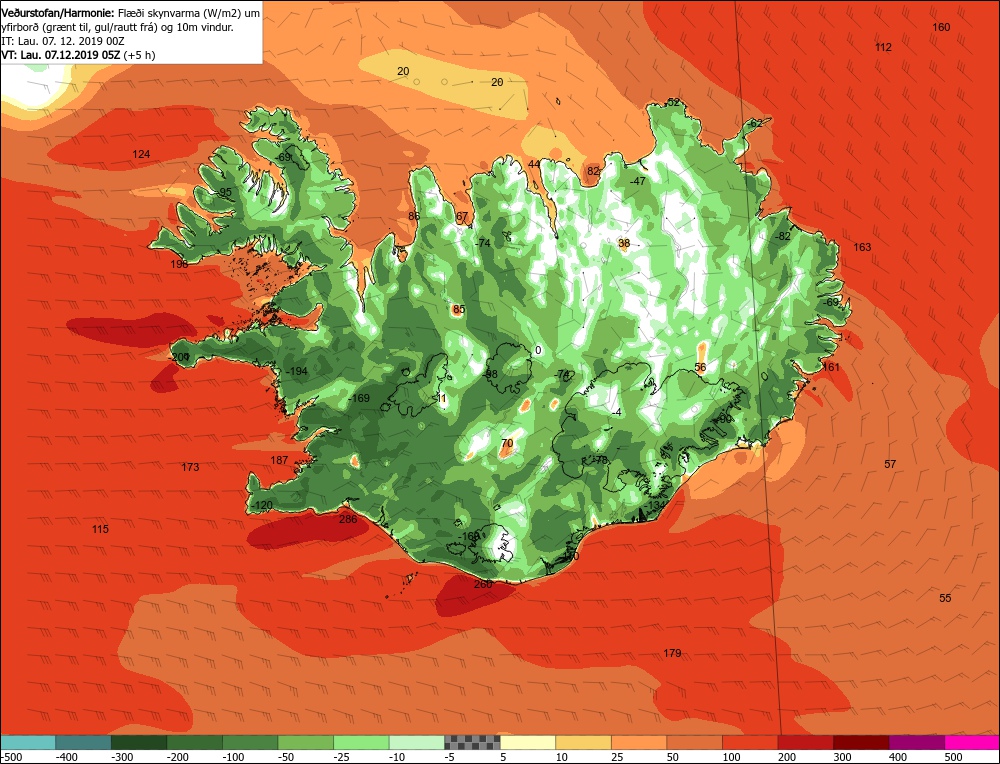Click the map value 160
1000x764 pixels.
tap(941, 27)
